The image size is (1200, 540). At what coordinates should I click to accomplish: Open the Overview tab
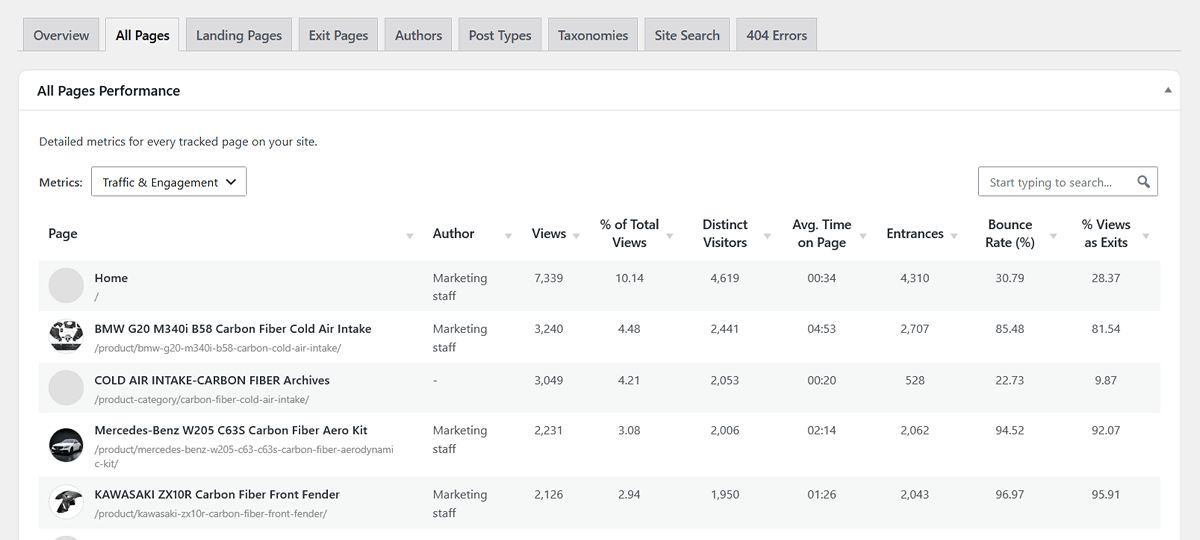coord(61,35)
